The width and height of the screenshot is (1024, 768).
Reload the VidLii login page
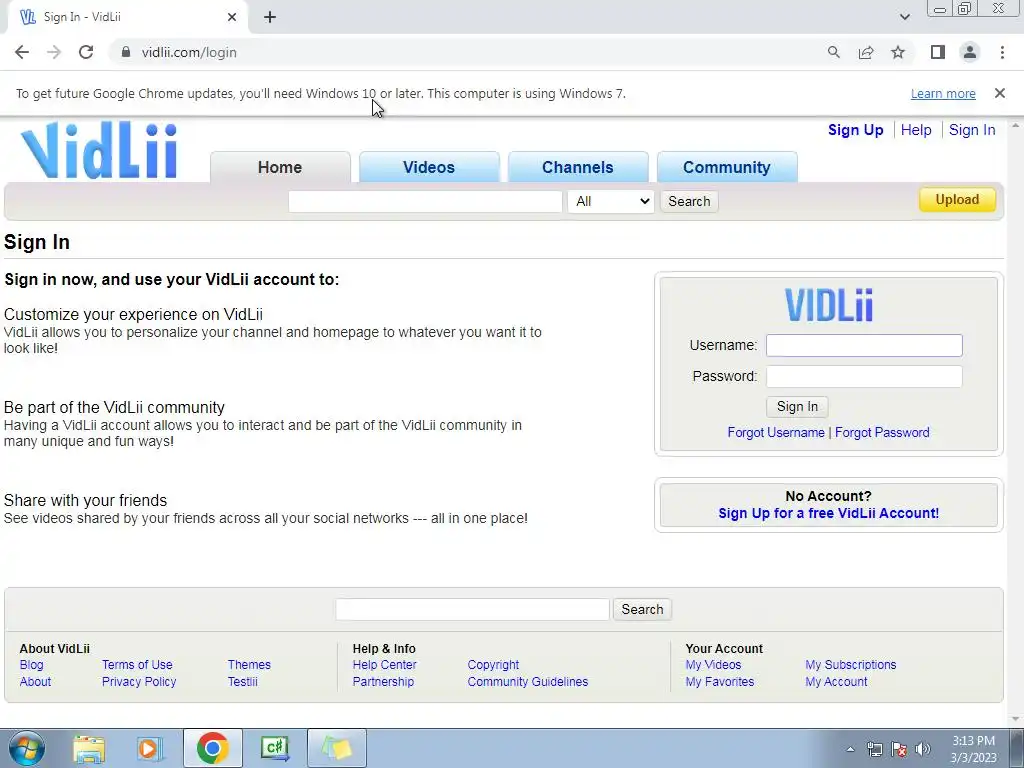(86, 52)
